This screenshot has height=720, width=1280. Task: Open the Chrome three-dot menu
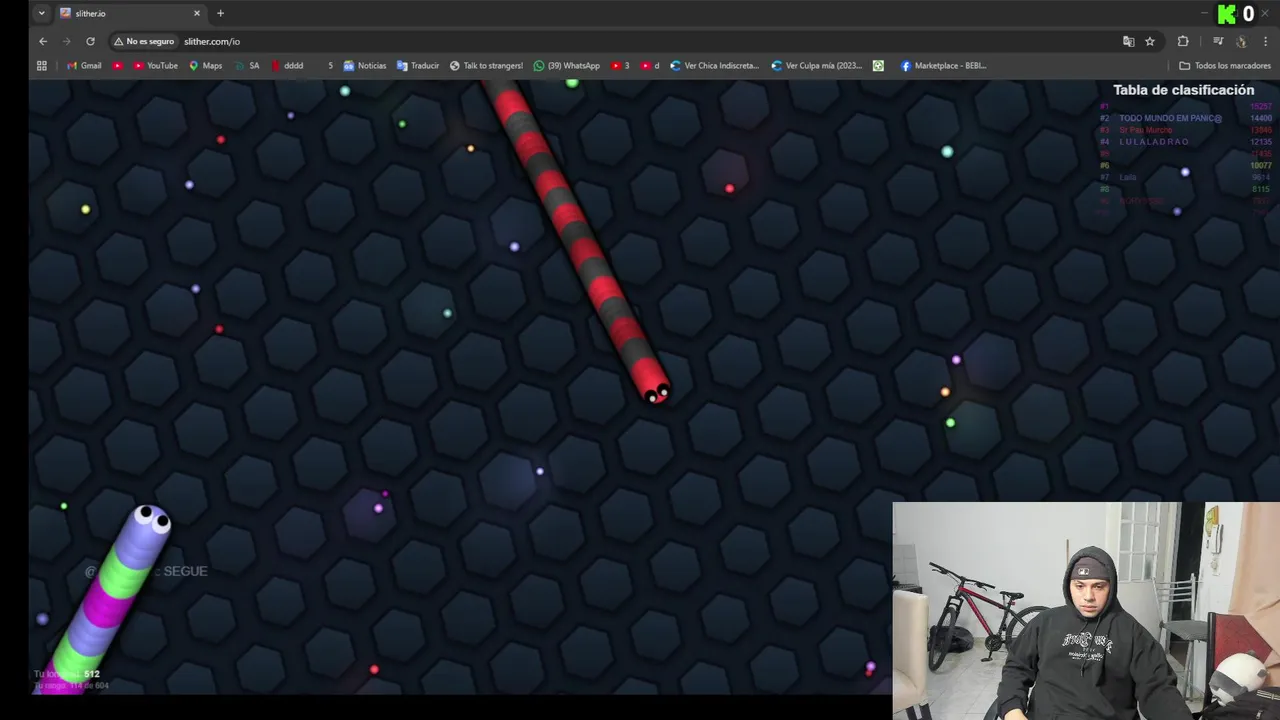(x=1266, y=41)
